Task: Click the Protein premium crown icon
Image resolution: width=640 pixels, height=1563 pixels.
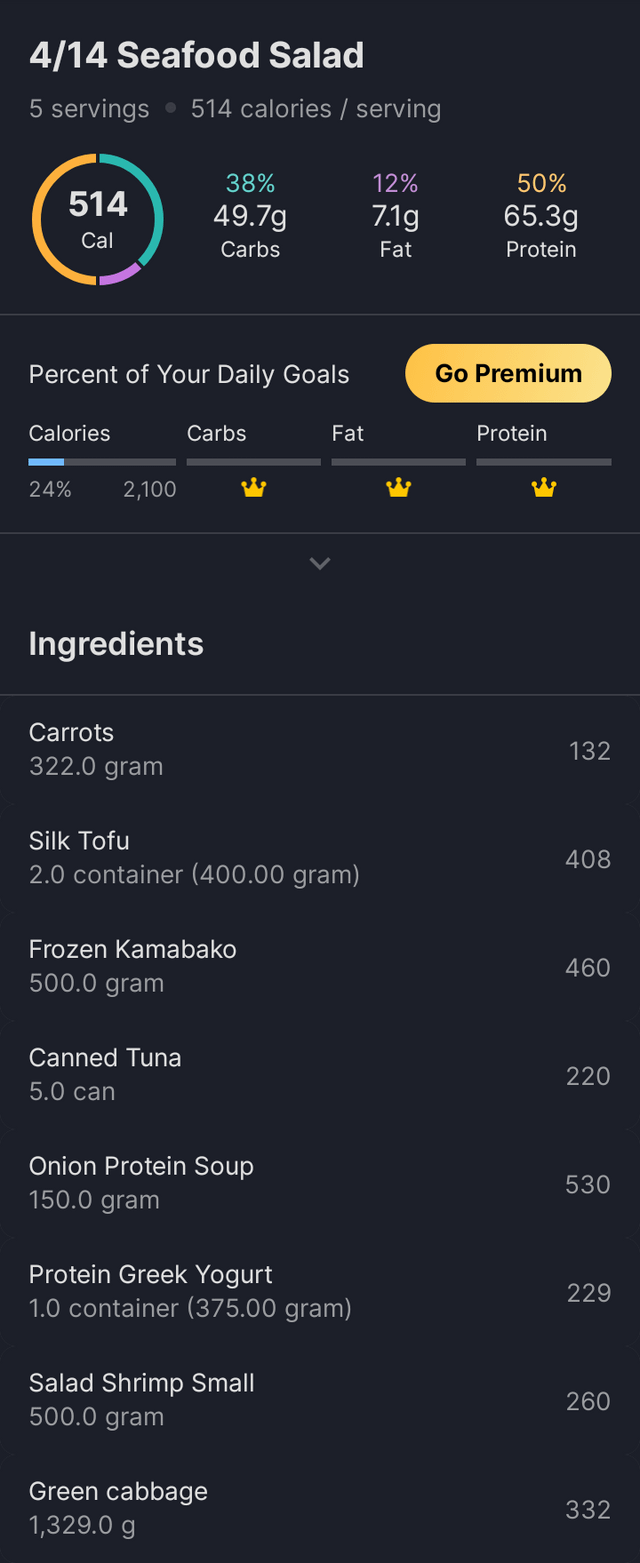Action: pyautogui.click(x=543, y=488)
